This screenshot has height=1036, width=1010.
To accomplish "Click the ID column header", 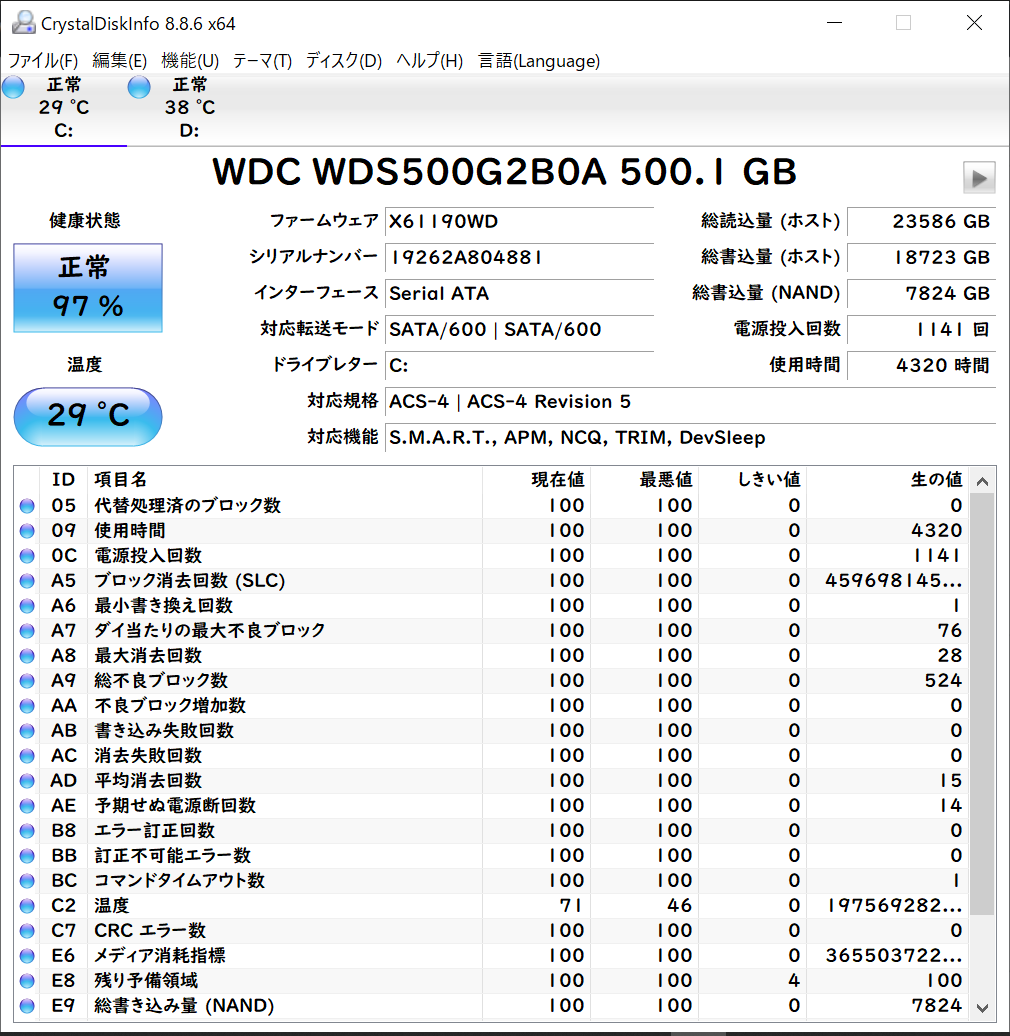I will coord(63,480).
